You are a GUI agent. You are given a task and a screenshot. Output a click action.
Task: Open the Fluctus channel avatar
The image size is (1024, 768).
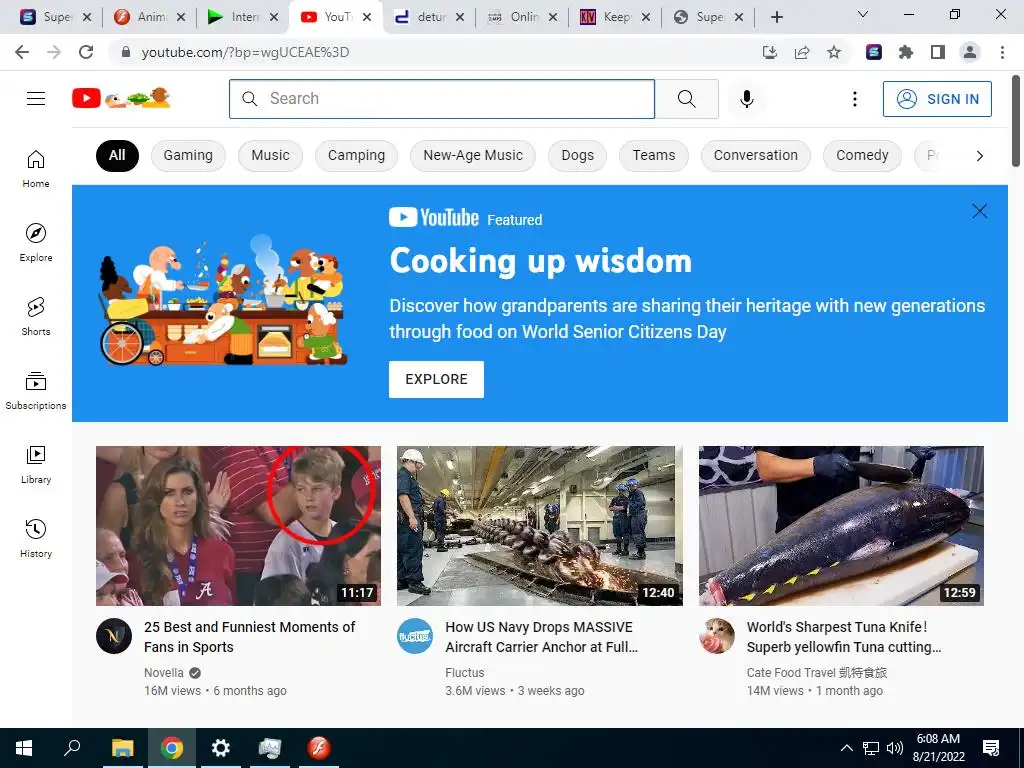point(415,636)
